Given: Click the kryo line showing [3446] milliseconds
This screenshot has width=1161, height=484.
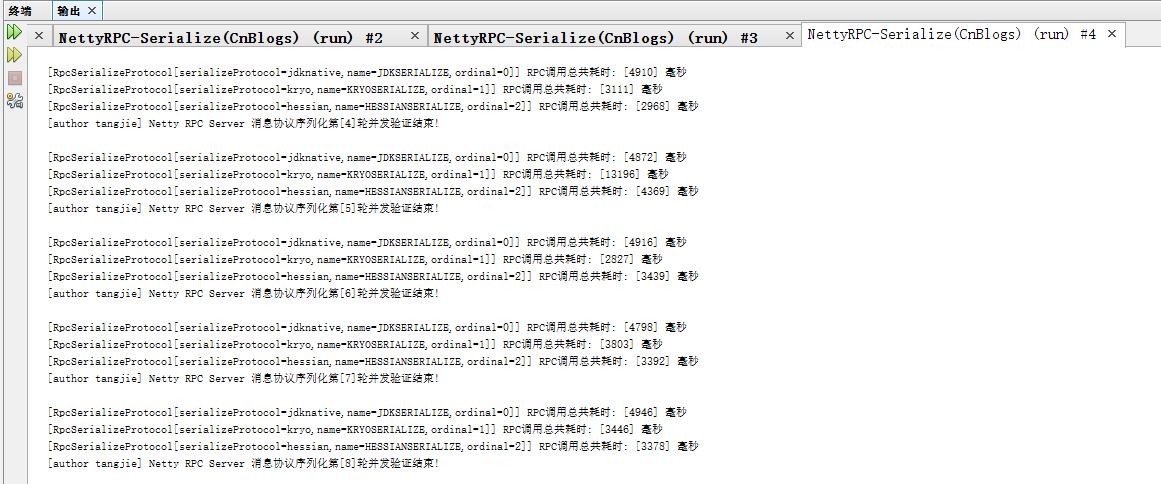Looking at the screenshot, I should pos(355,430).
